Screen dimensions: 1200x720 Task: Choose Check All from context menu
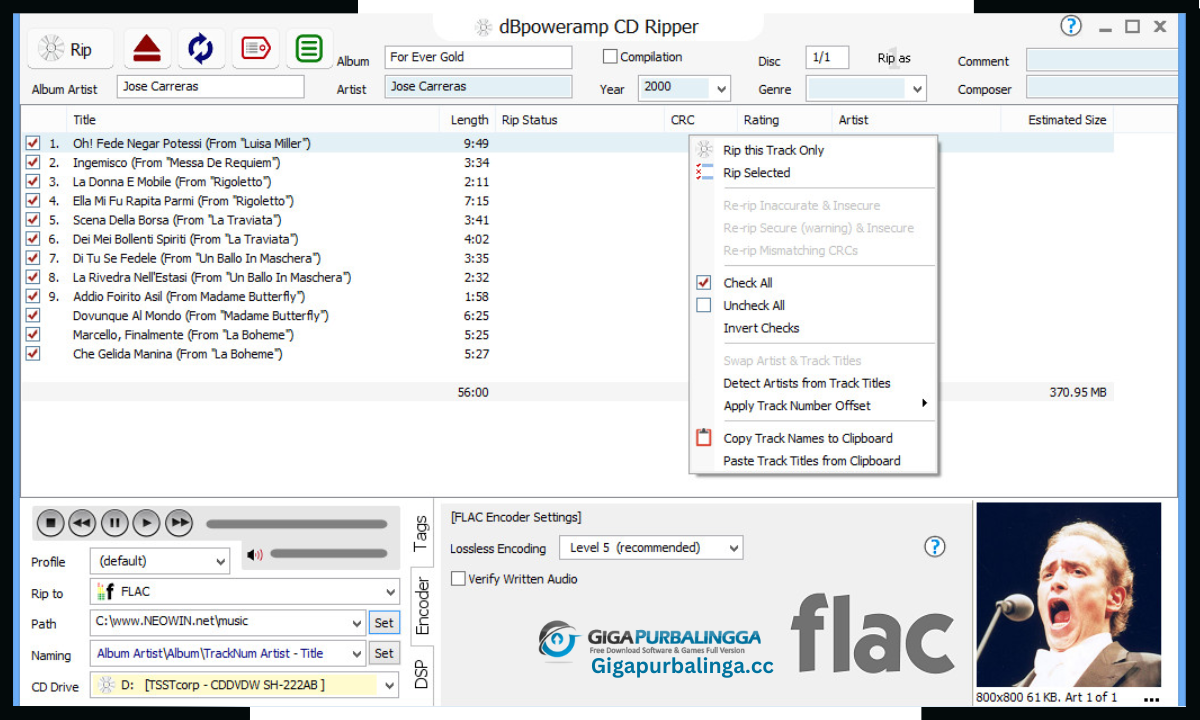(748, 283)
